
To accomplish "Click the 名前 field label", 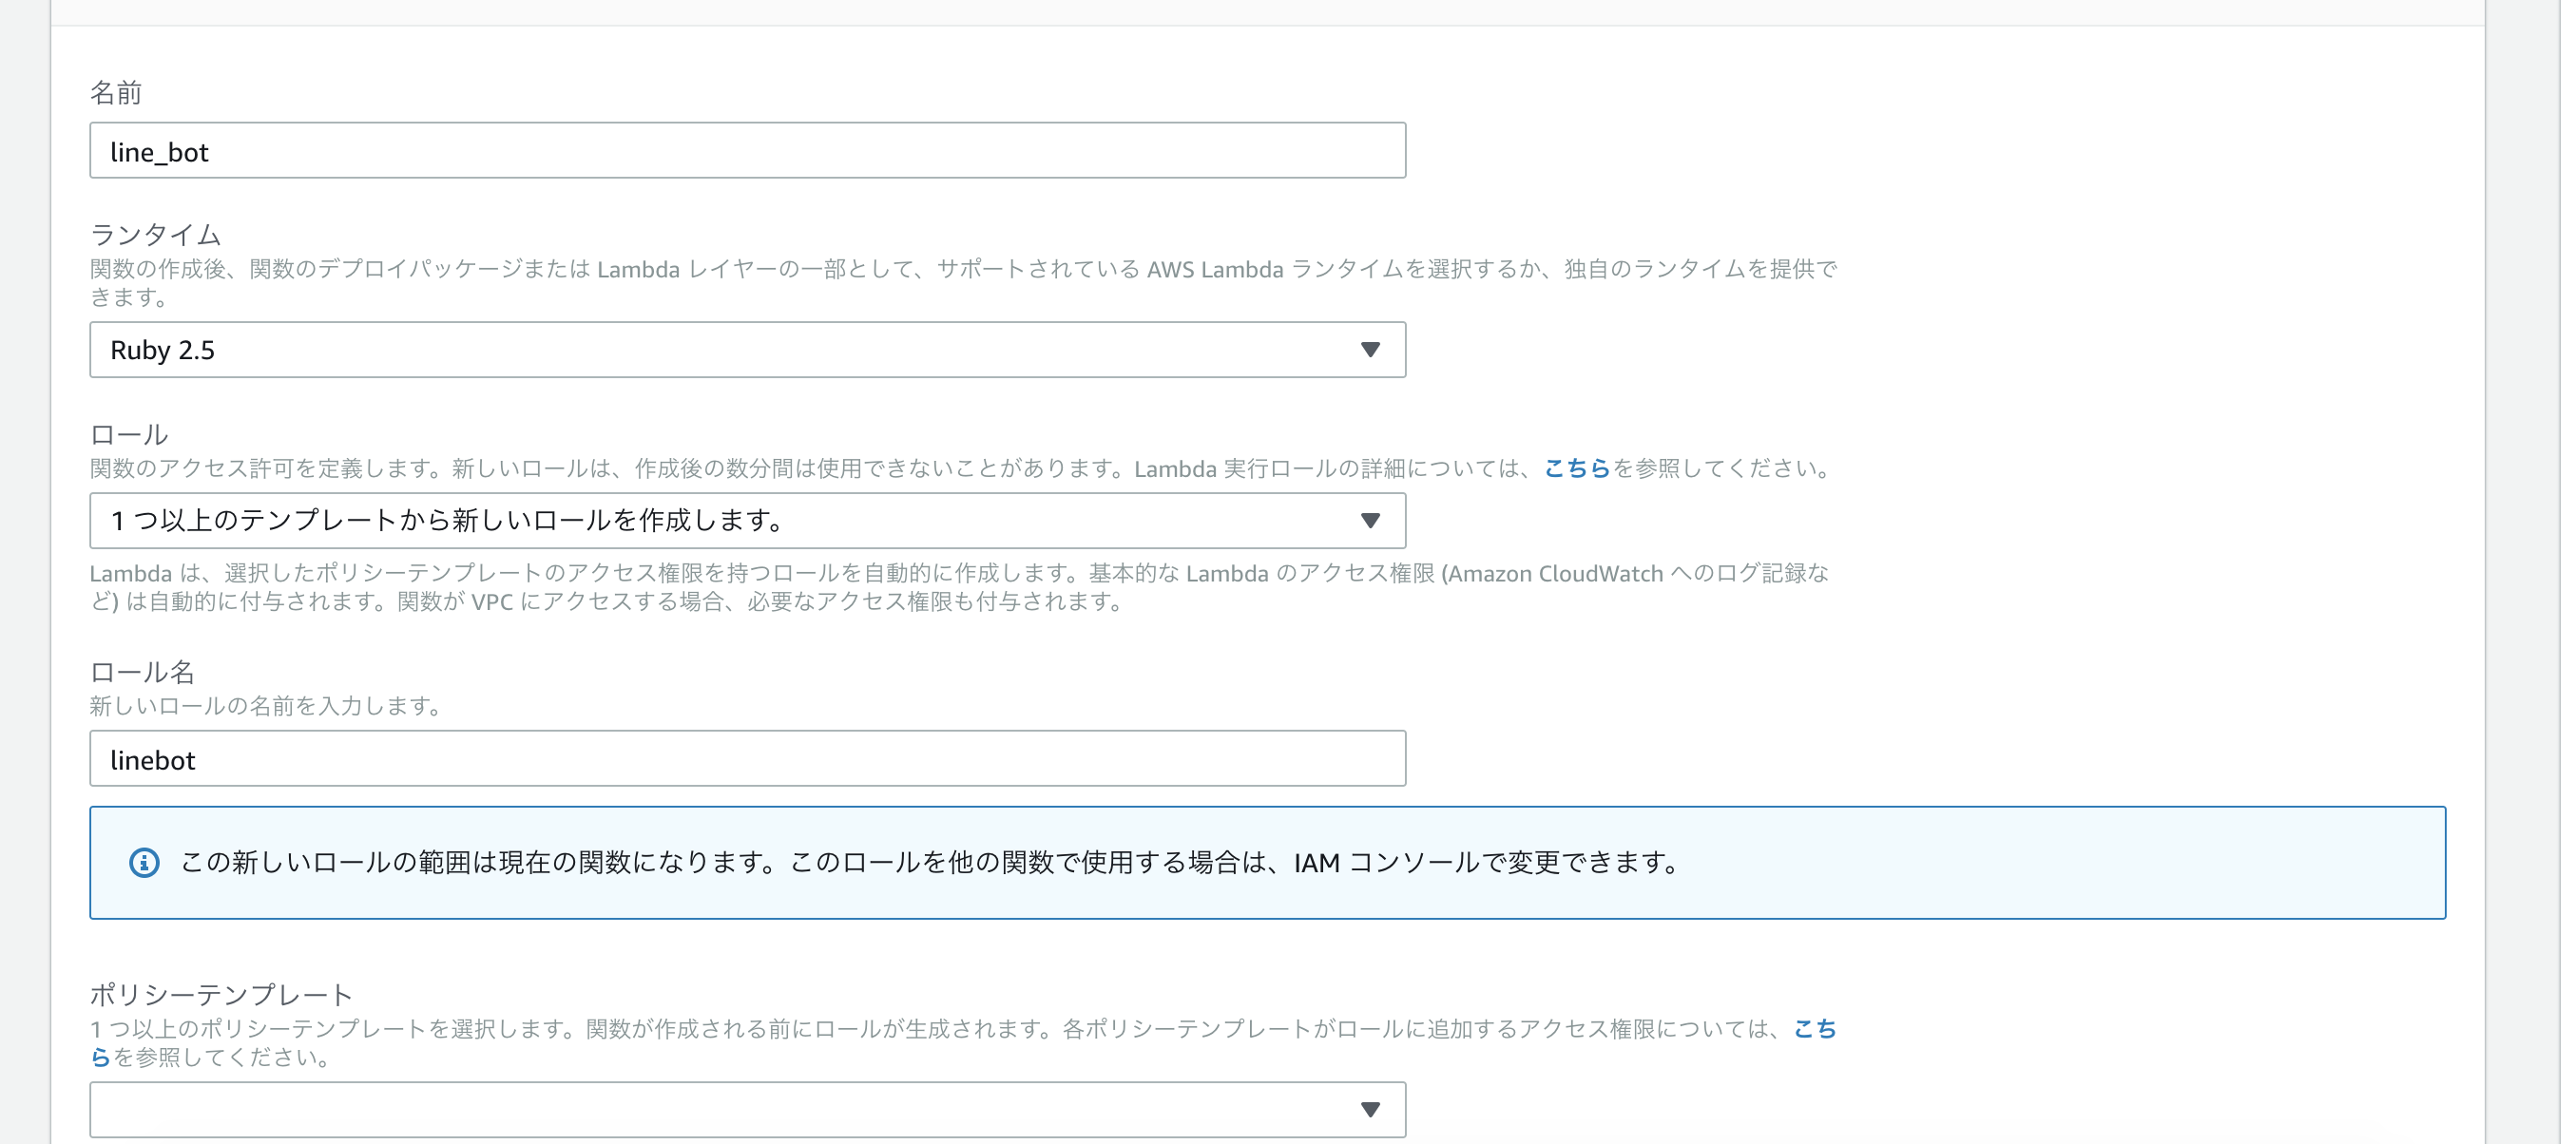I will (116, 93).
